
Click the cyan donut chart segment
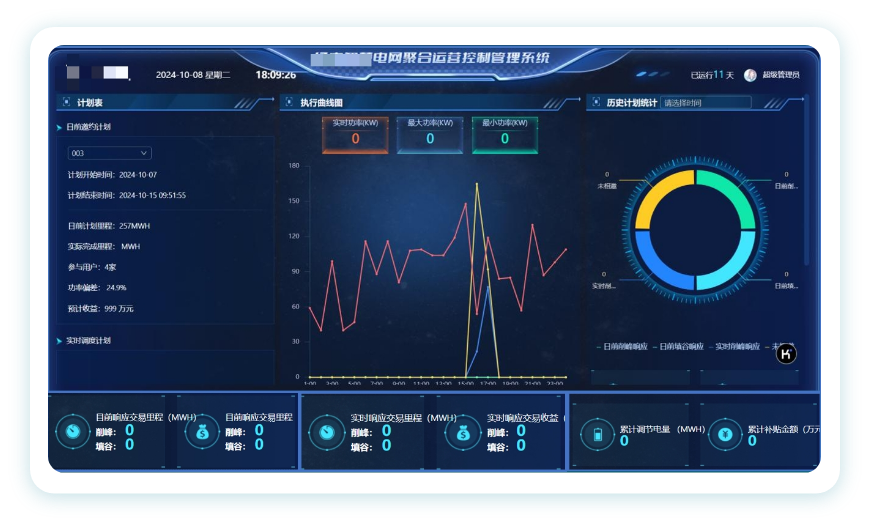pyautogui.click(x=734, y=268)
